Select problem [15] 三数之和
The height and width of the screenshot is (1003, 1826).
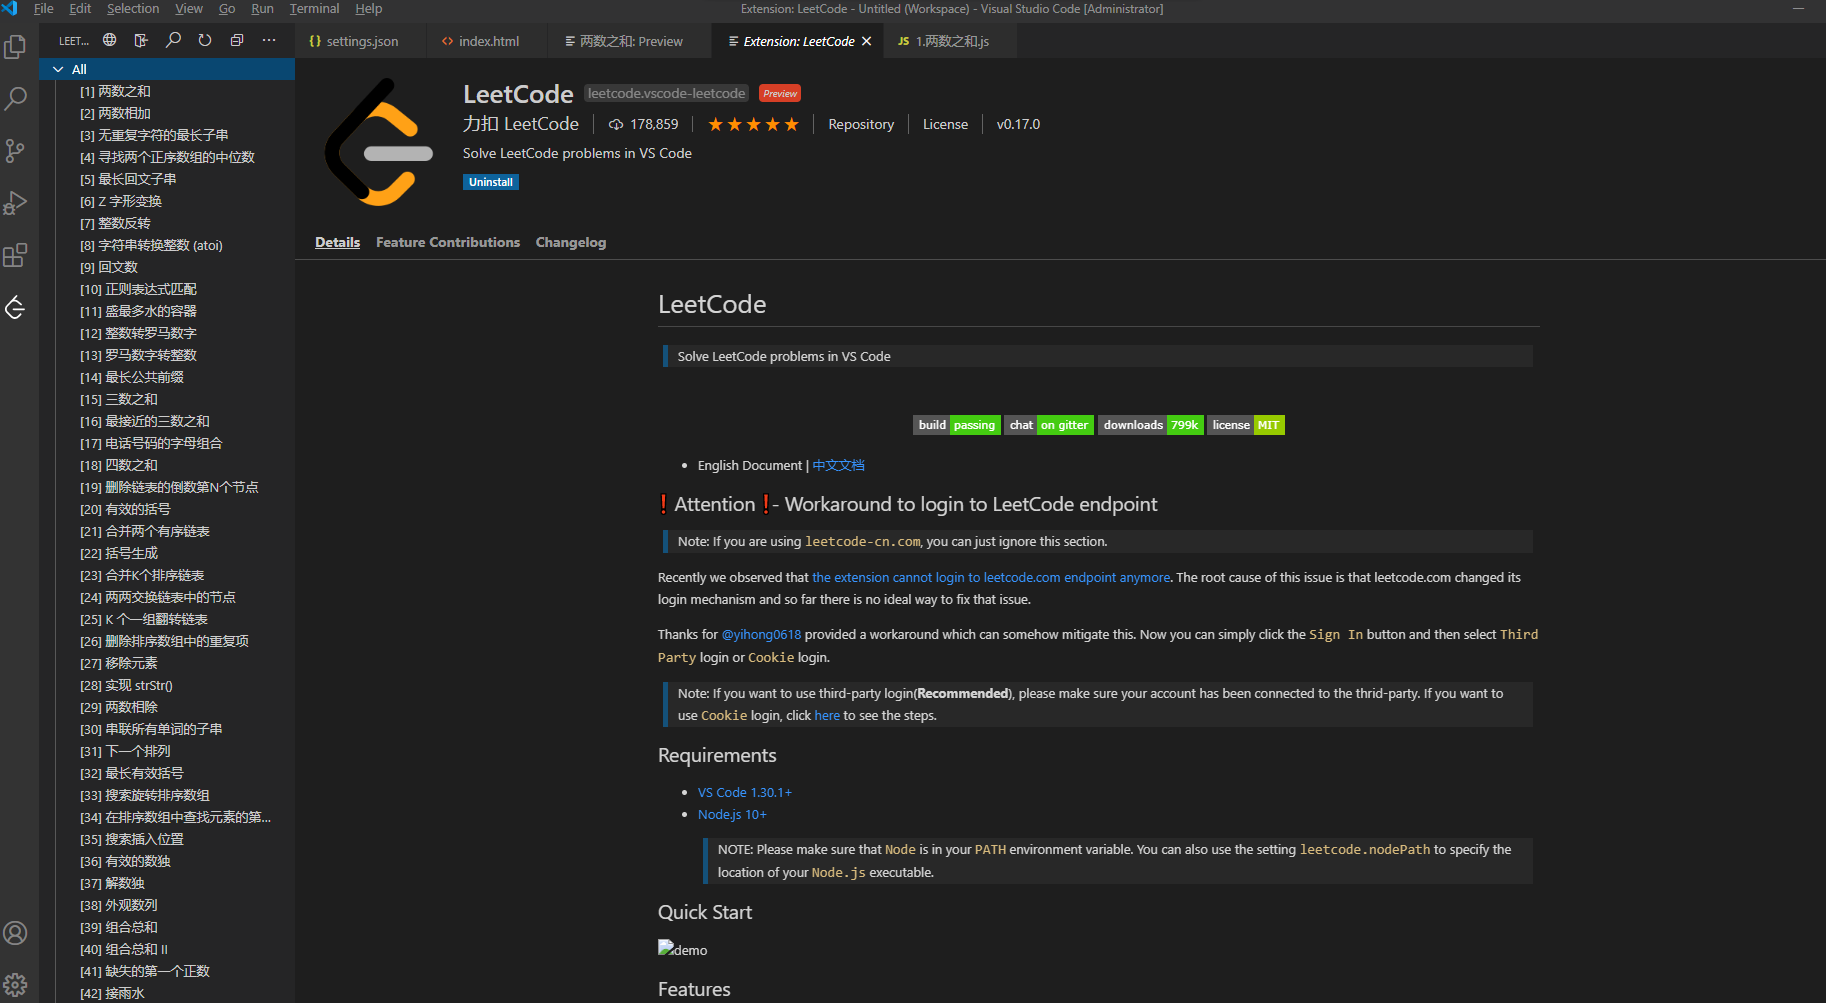point(167,399)
